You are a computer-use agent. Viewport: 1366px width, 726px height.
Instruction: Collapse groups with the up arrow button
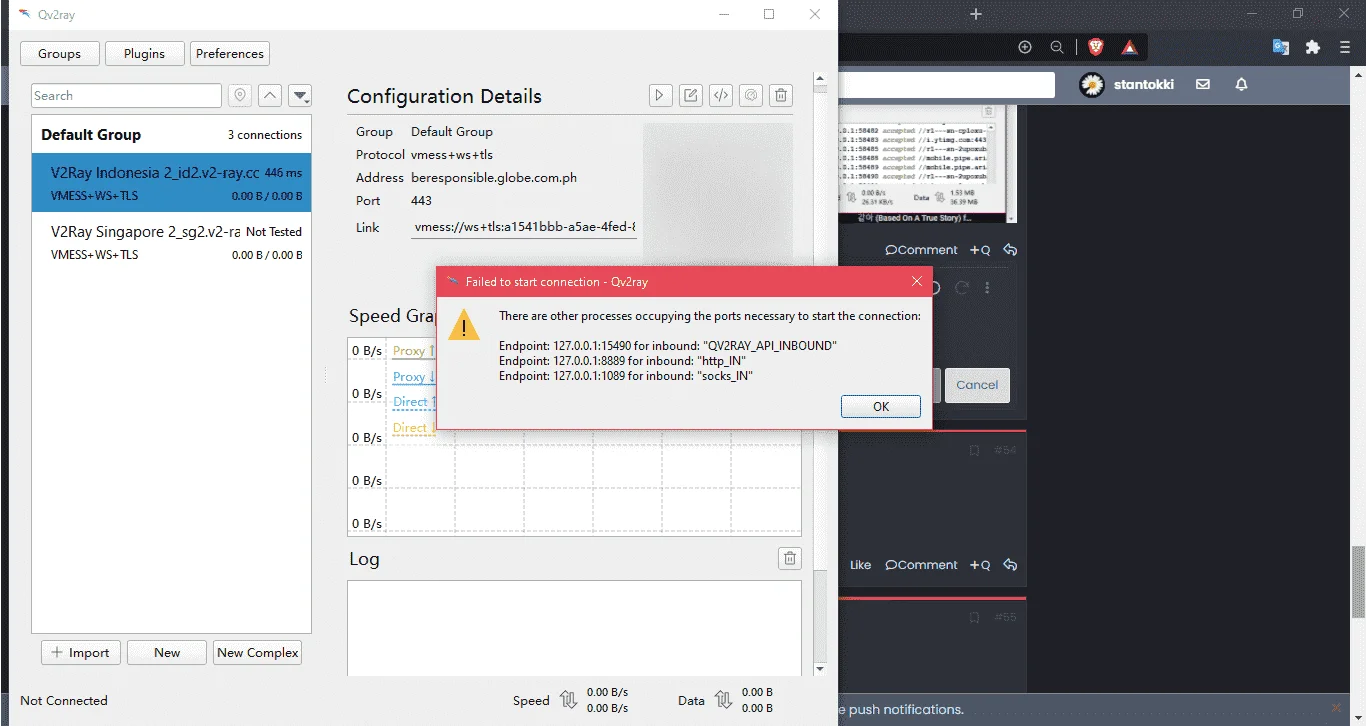coord(270,95)
